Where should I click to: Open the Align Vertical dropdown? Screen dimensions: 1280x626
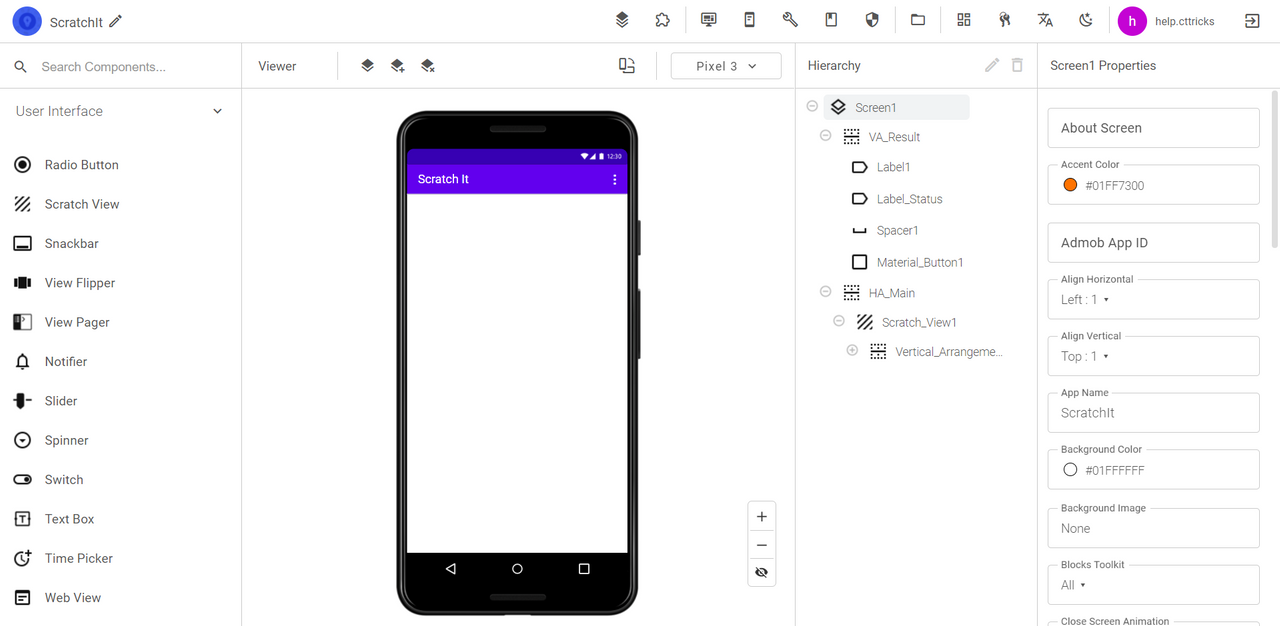(x=1153, y=356)
